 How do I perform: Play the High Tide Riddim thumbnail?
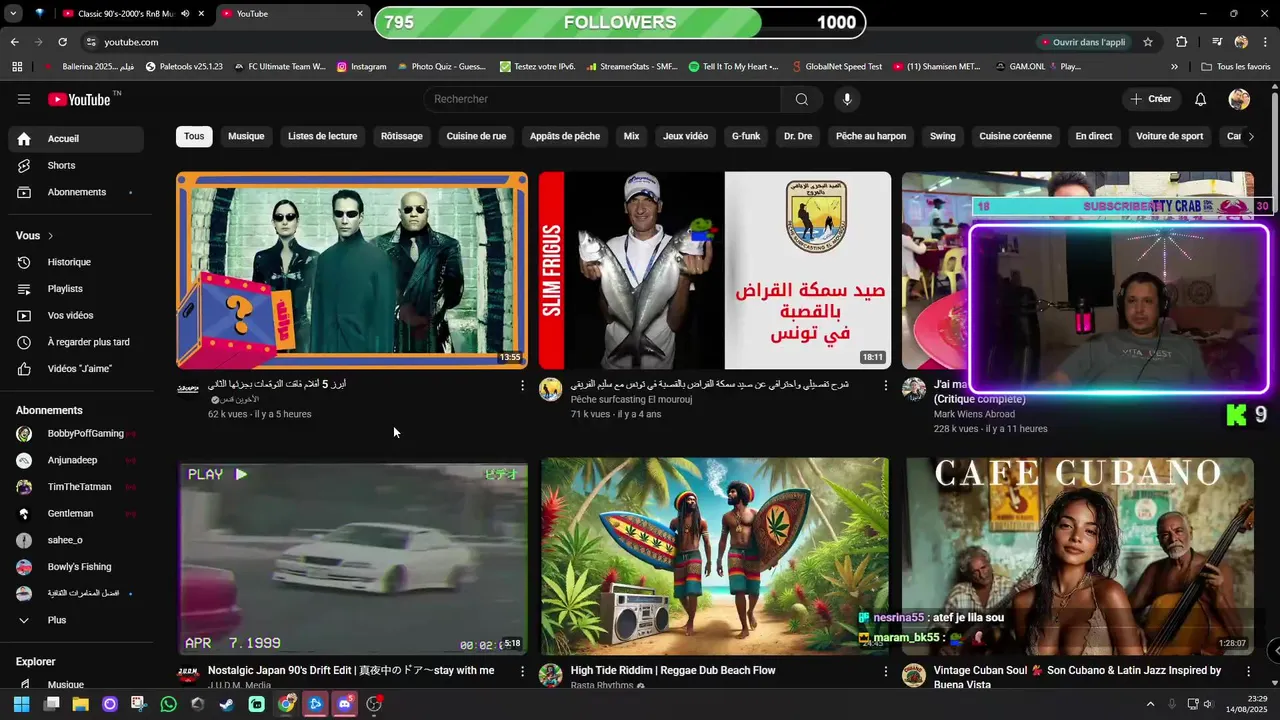tap(715, 556)
